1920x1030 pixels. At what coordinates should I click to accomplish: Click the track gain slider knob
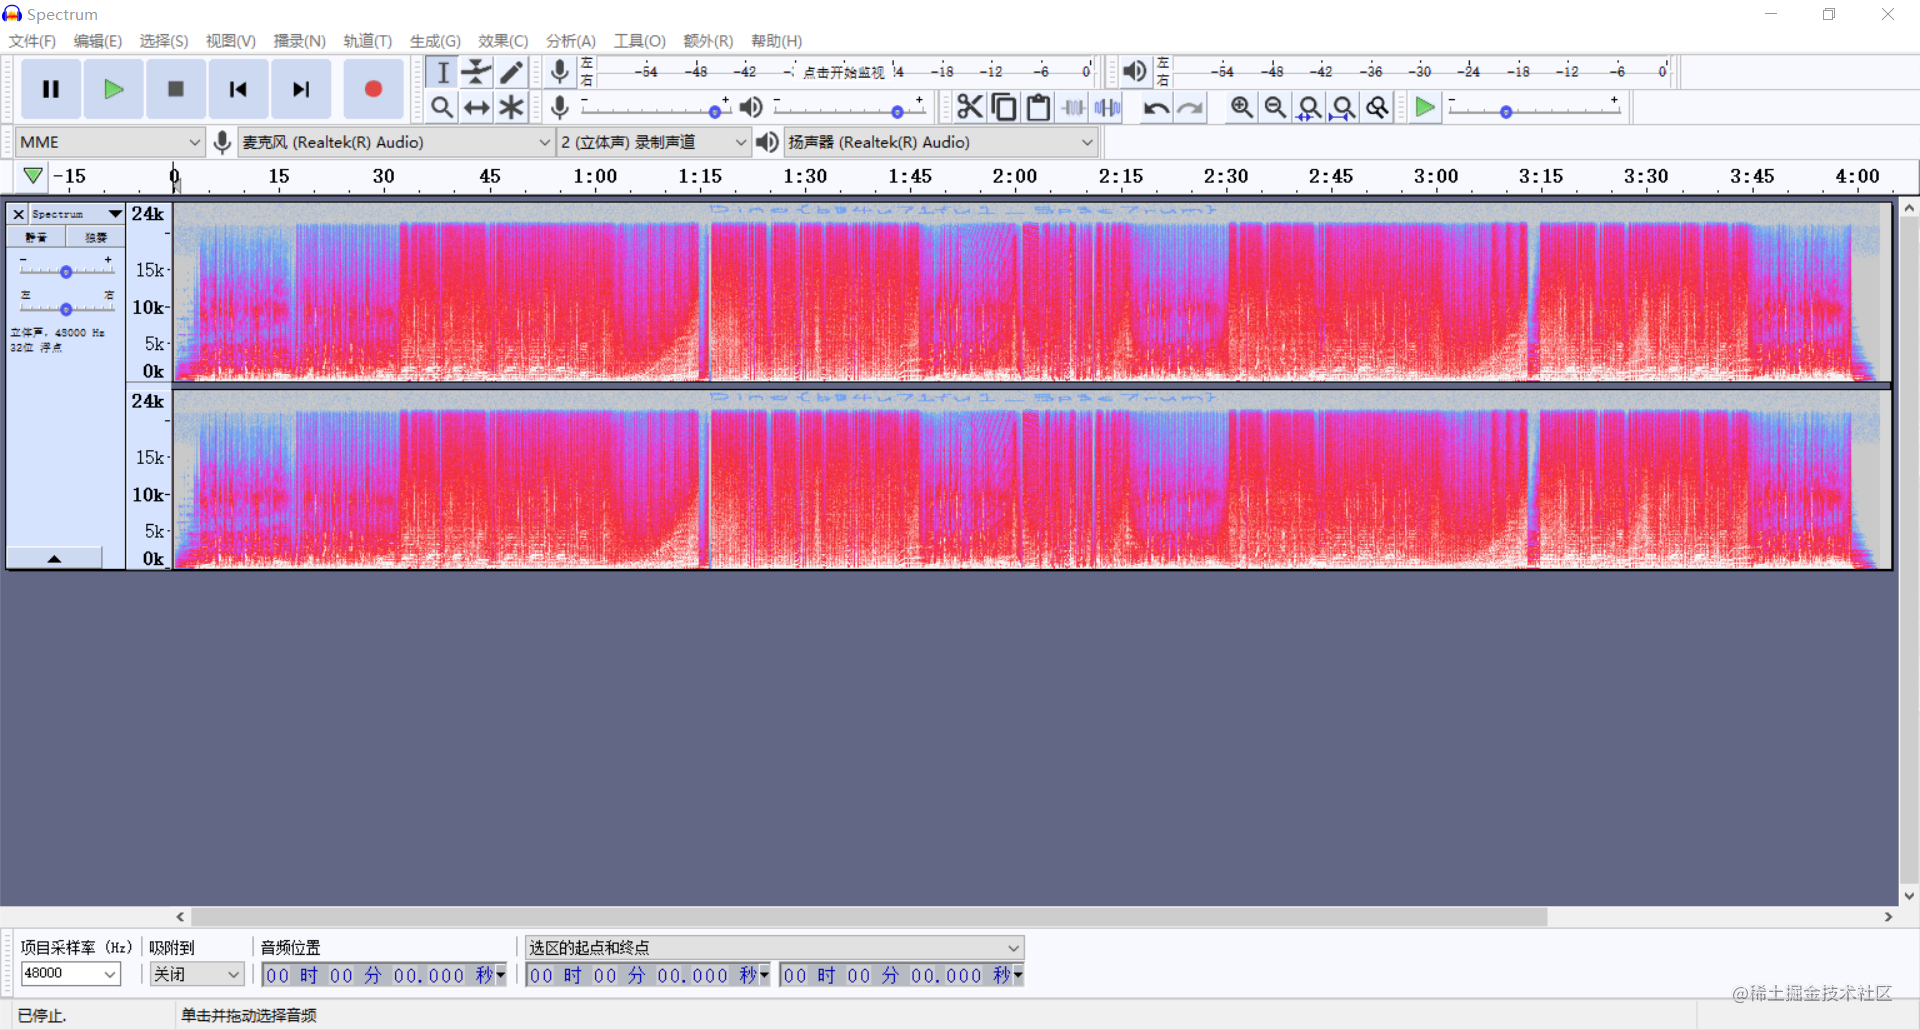66,272
